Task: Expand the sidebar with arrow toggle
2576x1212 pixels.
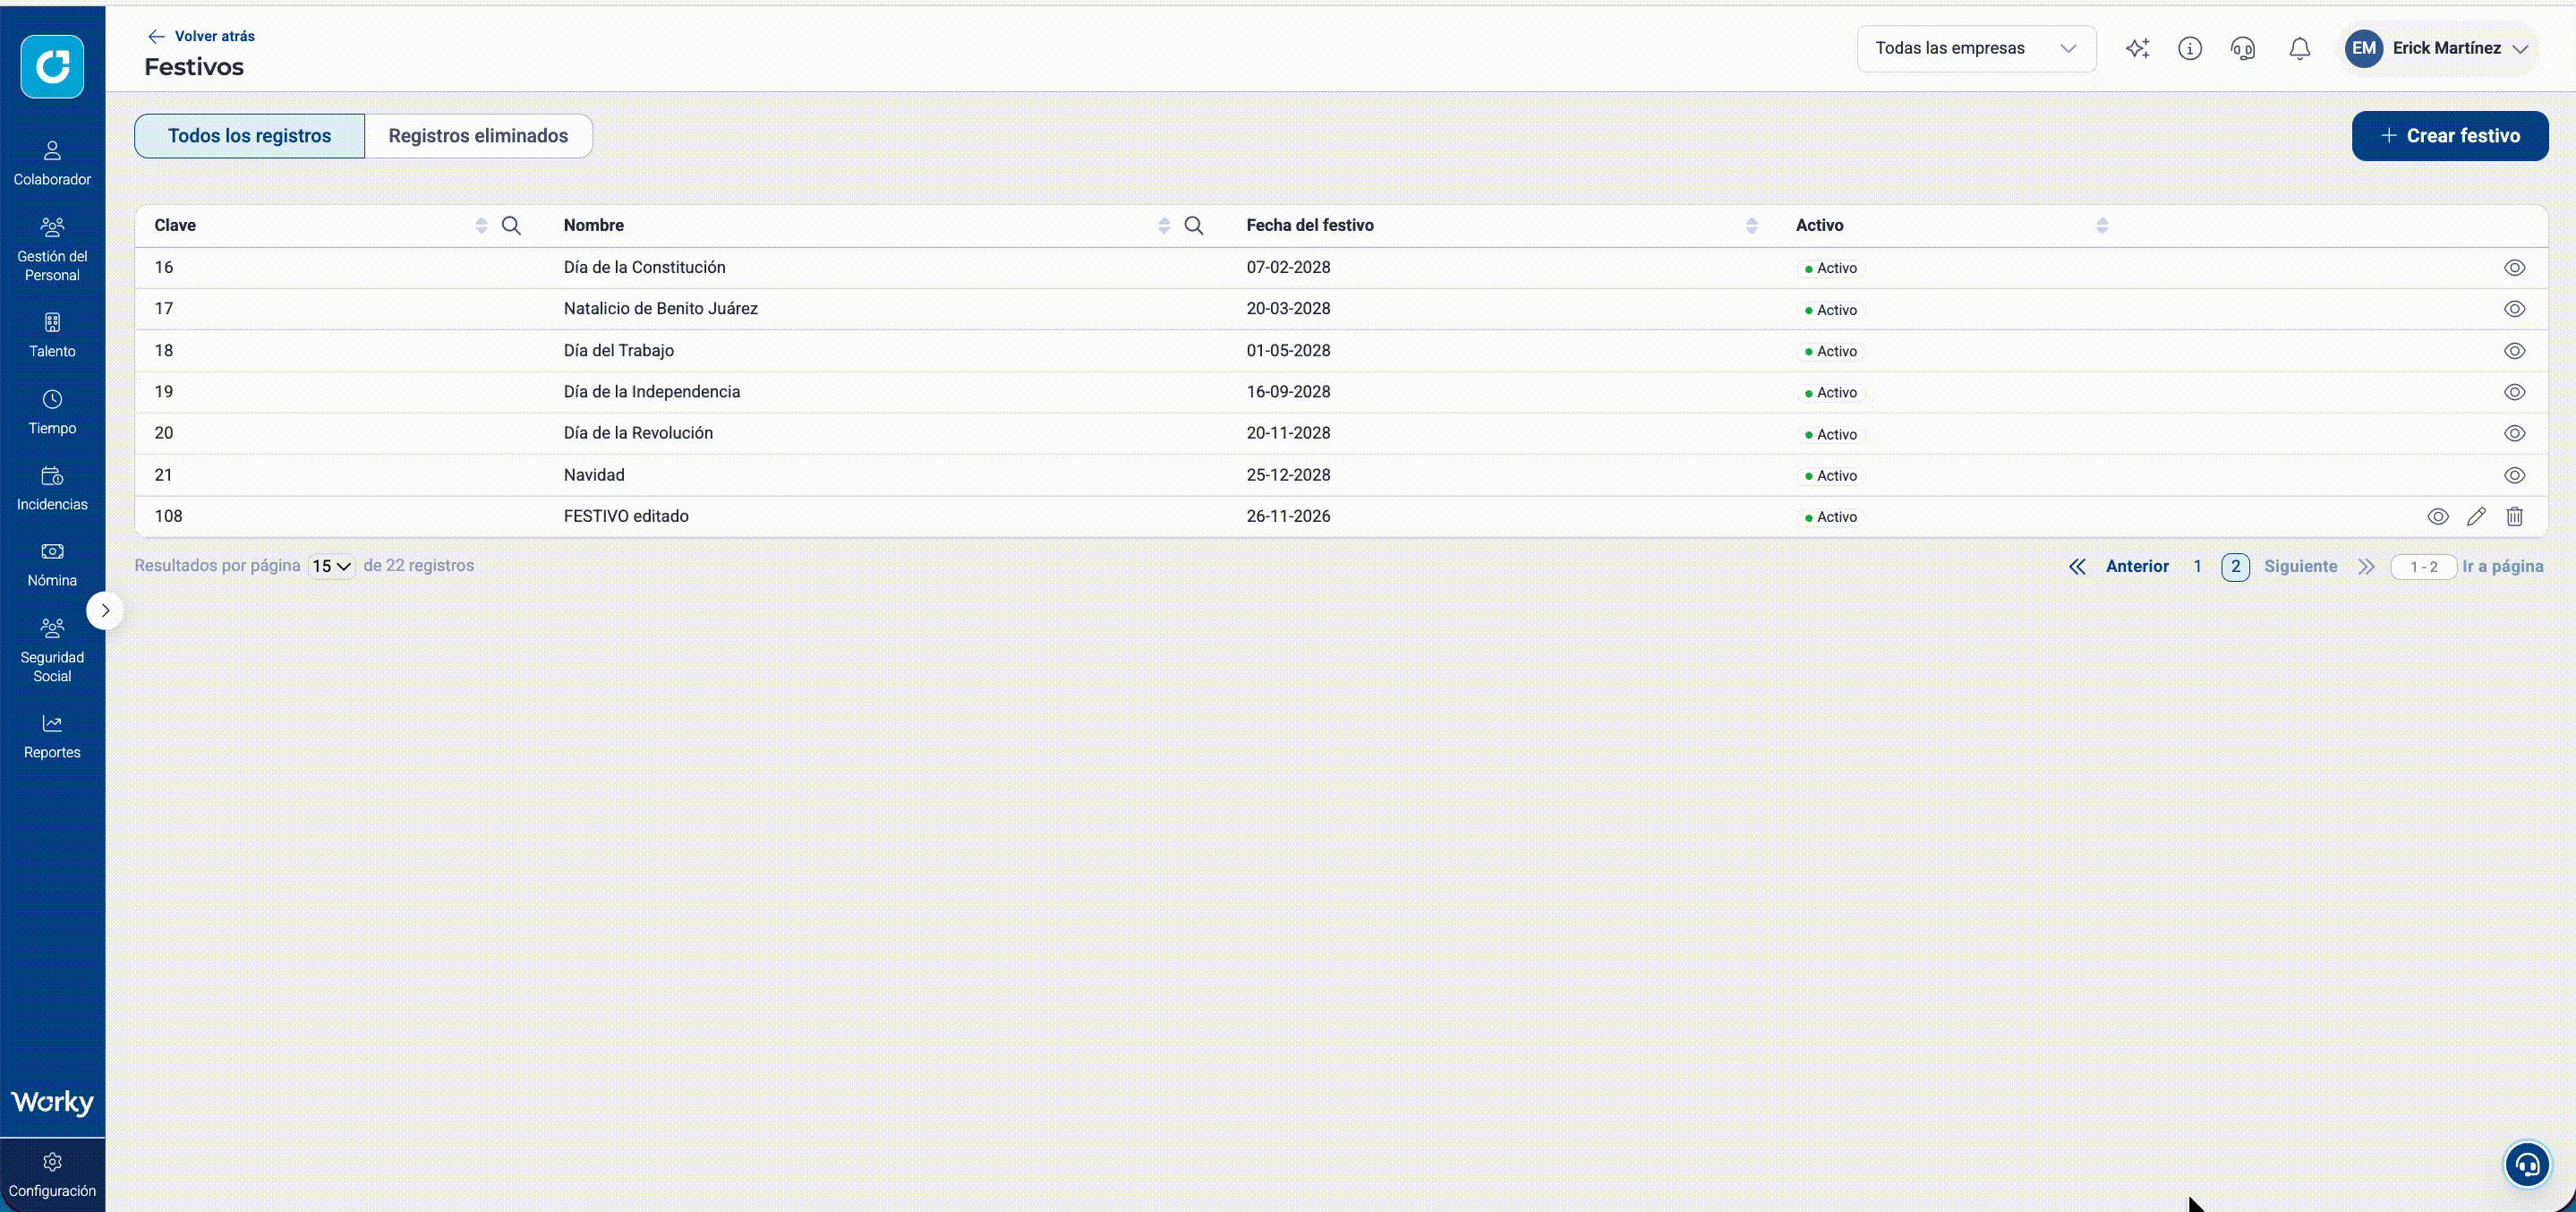Action: point(105,611)
